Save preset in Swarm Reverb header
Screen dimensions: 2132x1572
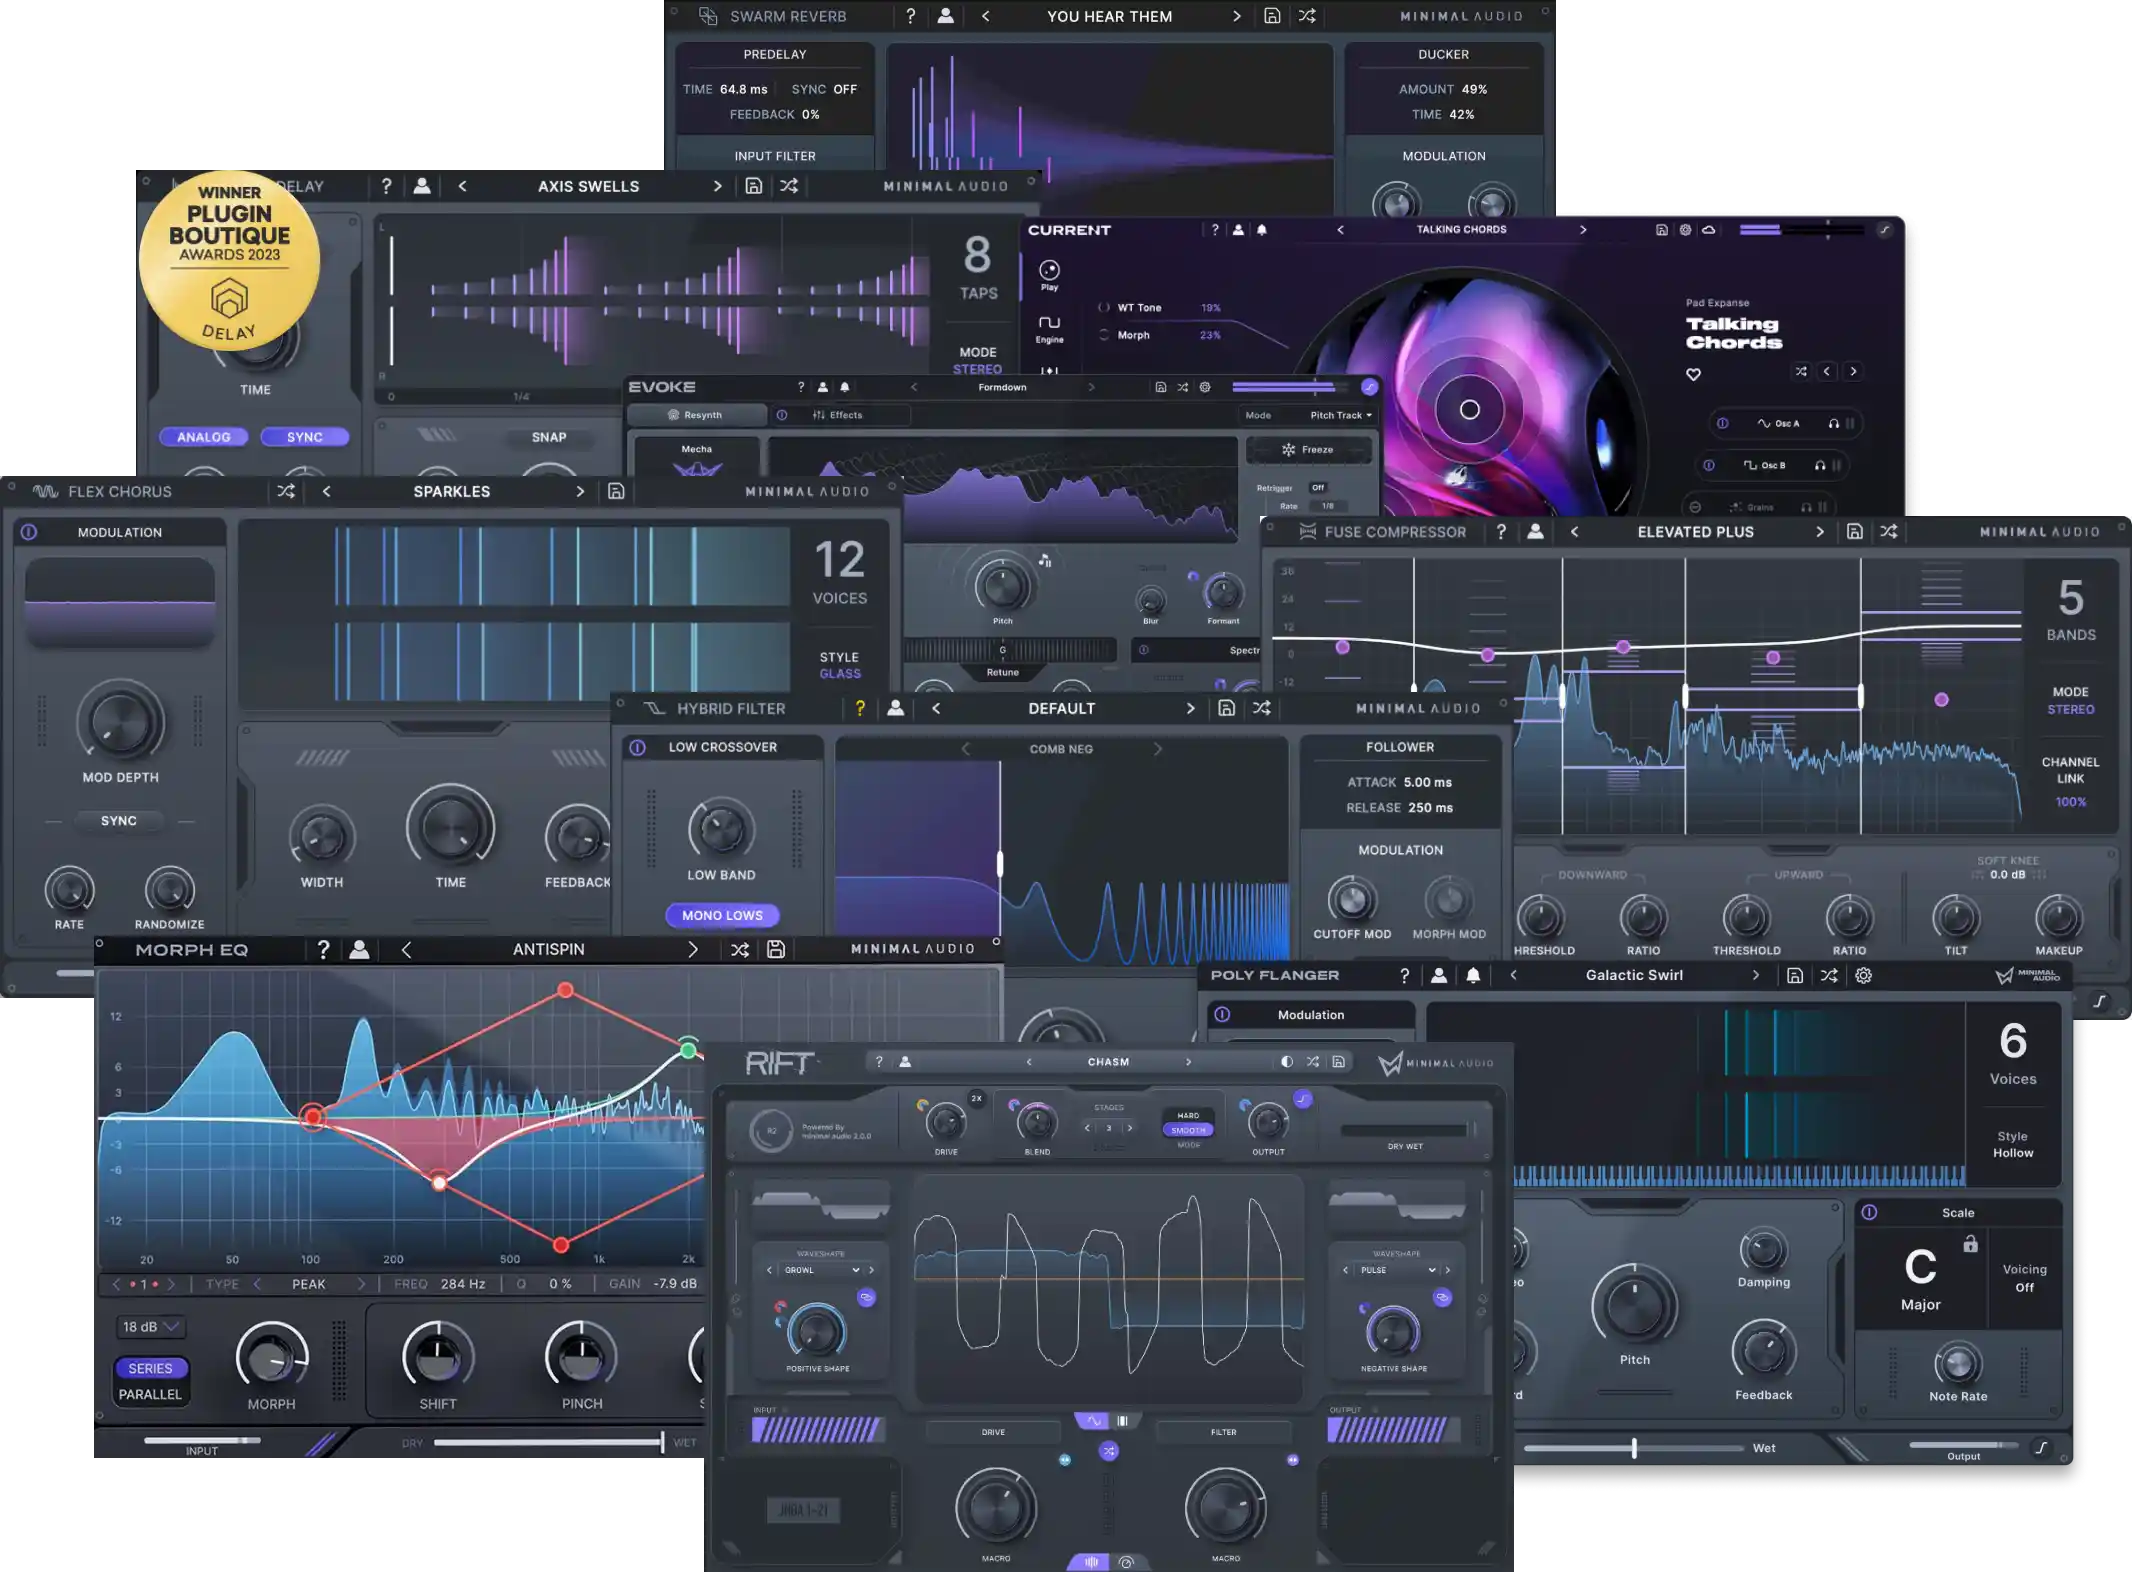(1272, 16)
